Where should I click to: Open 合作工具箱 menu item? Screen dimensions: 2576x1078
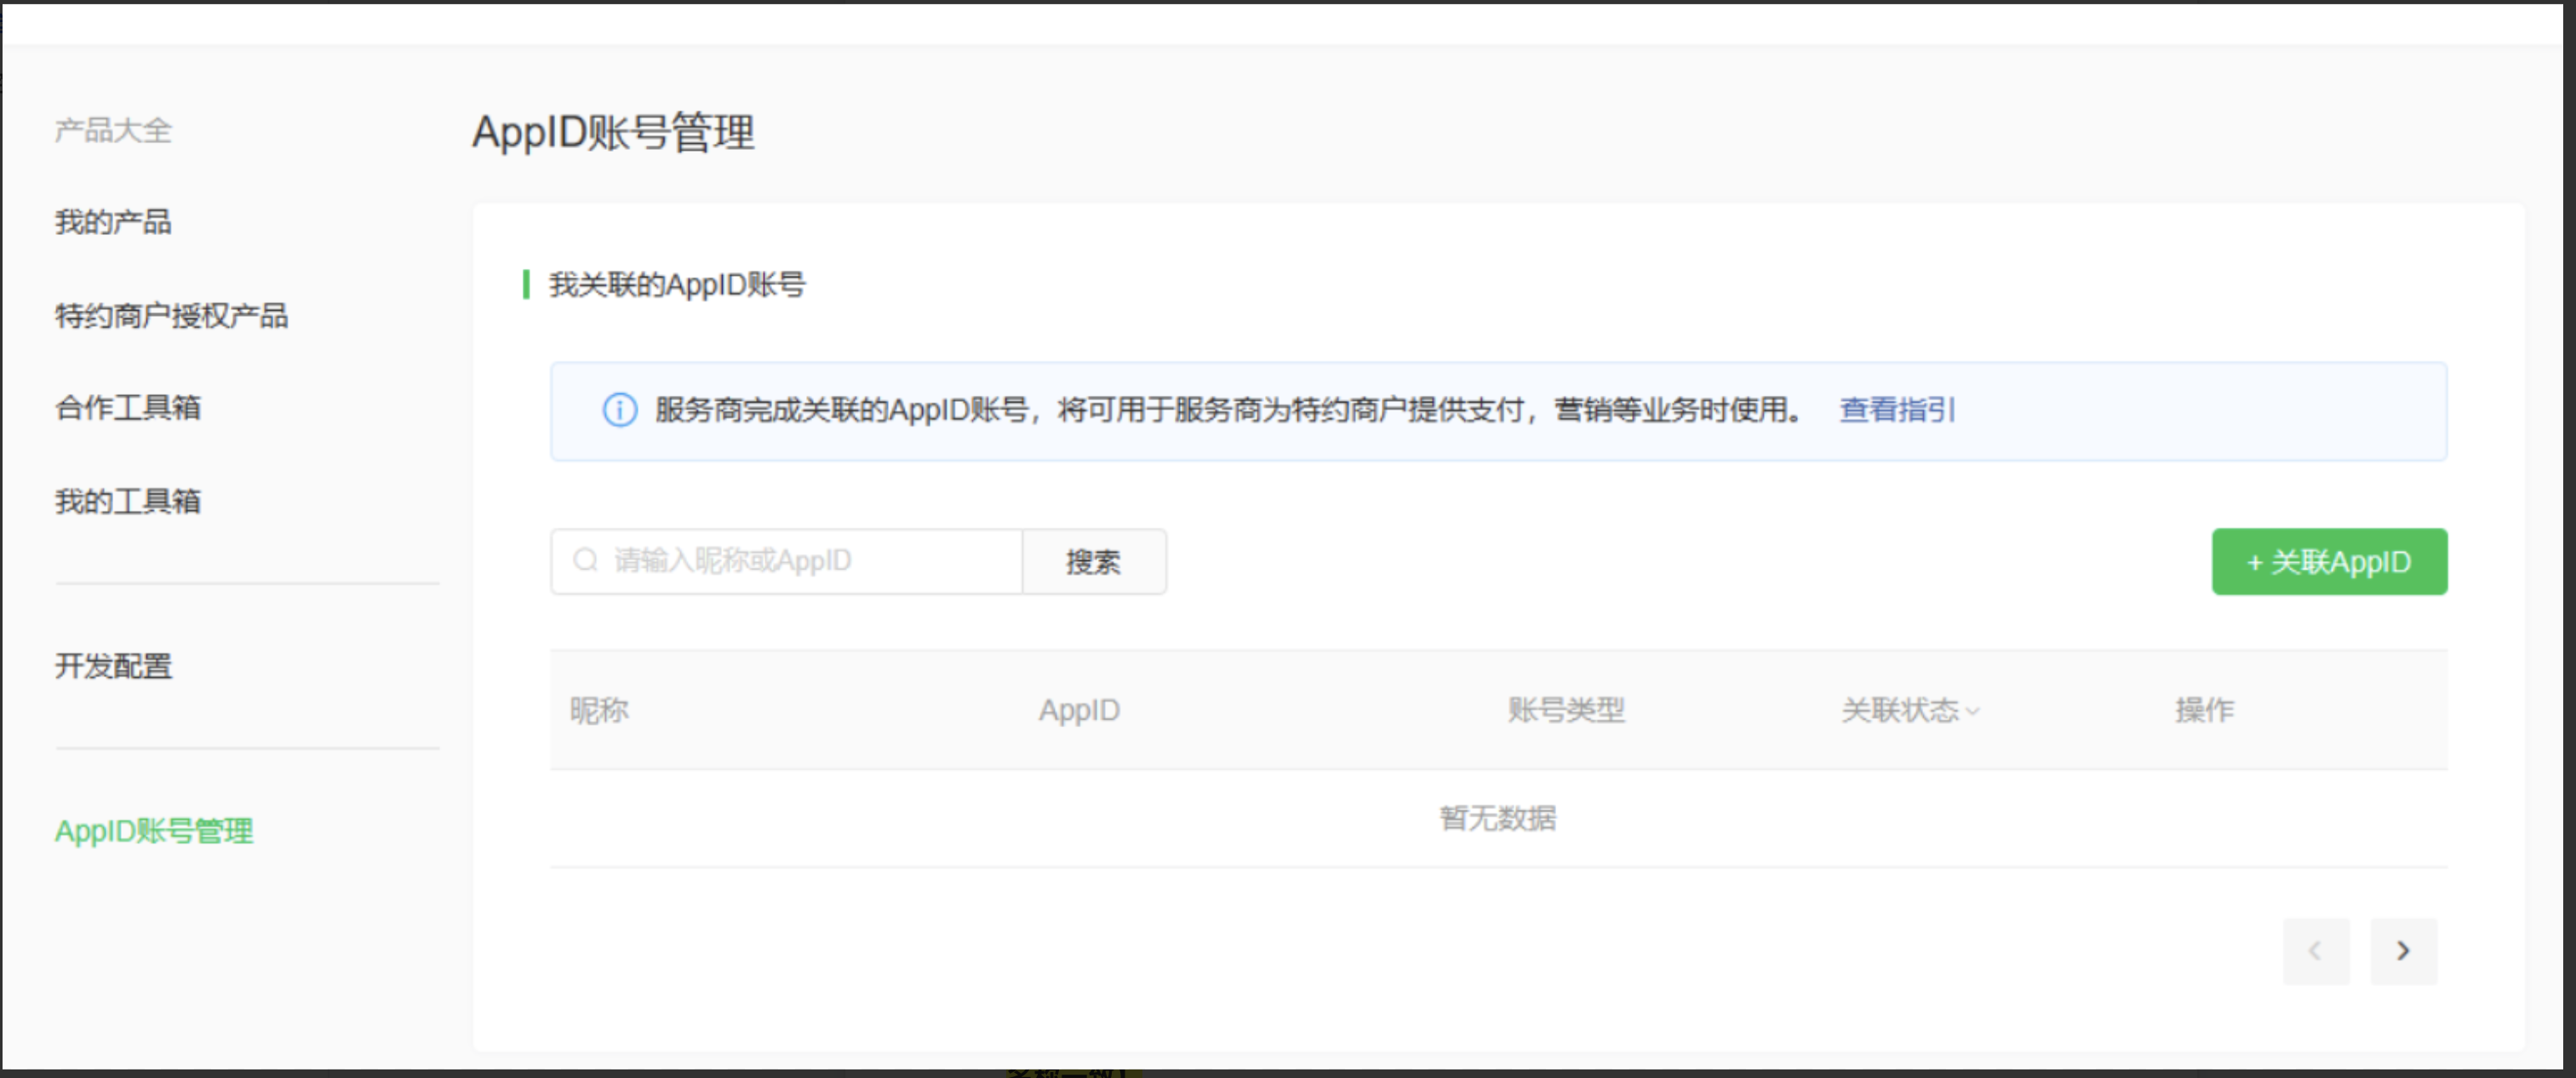click(128, 408)
